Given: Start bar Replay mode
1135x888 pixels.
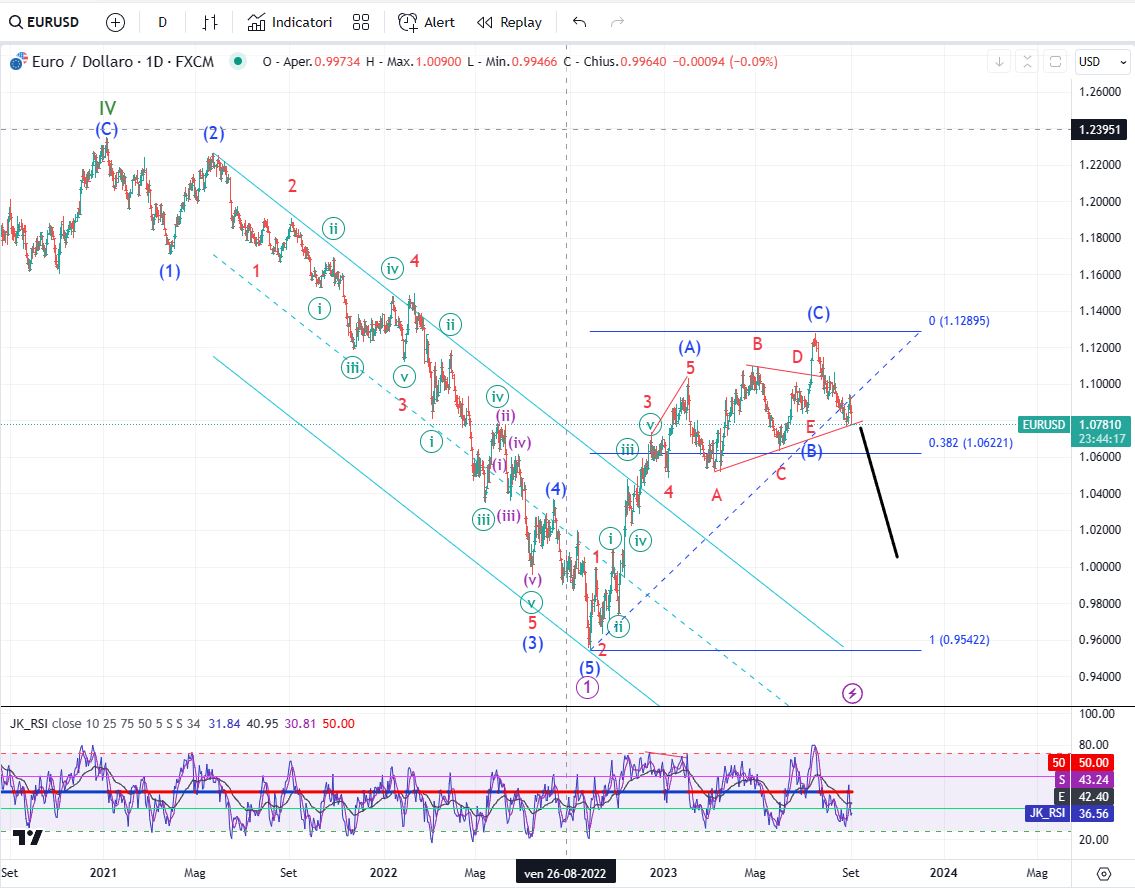Looking at the screenshot, I should click(509, 22).
